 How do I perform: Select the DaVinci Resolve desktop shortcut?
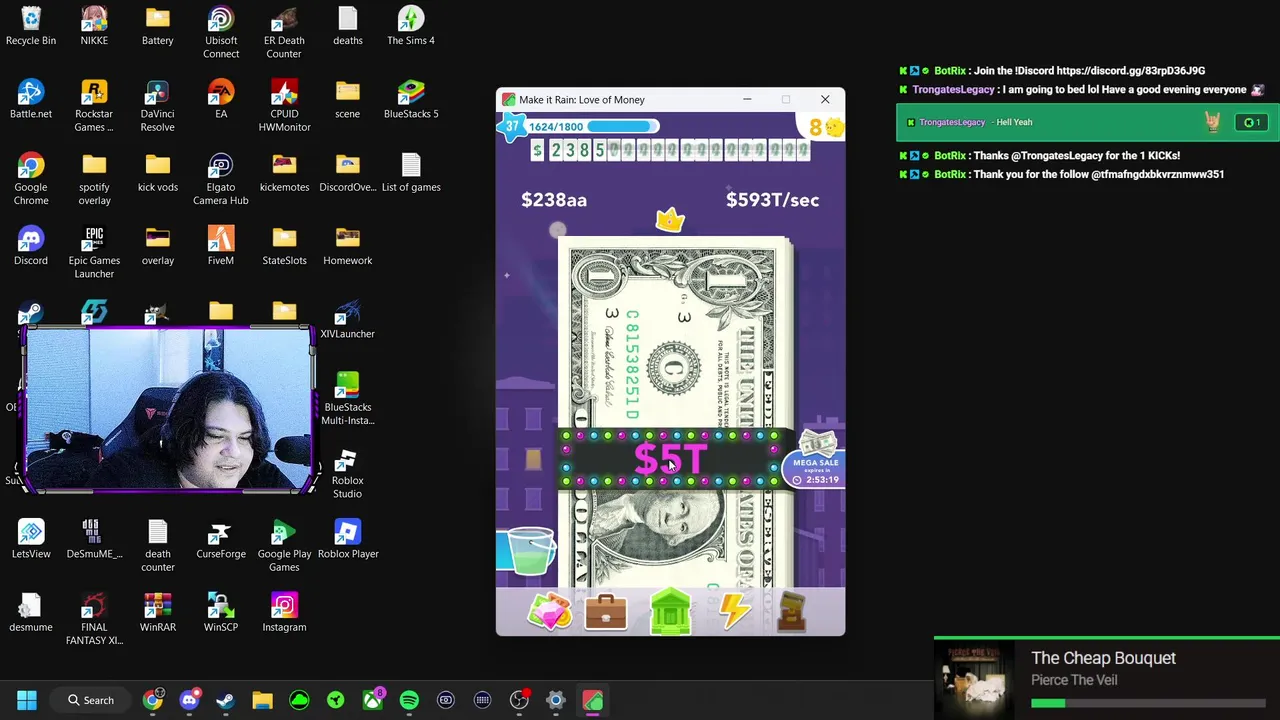pyautogui.click(x=157, y=106)
